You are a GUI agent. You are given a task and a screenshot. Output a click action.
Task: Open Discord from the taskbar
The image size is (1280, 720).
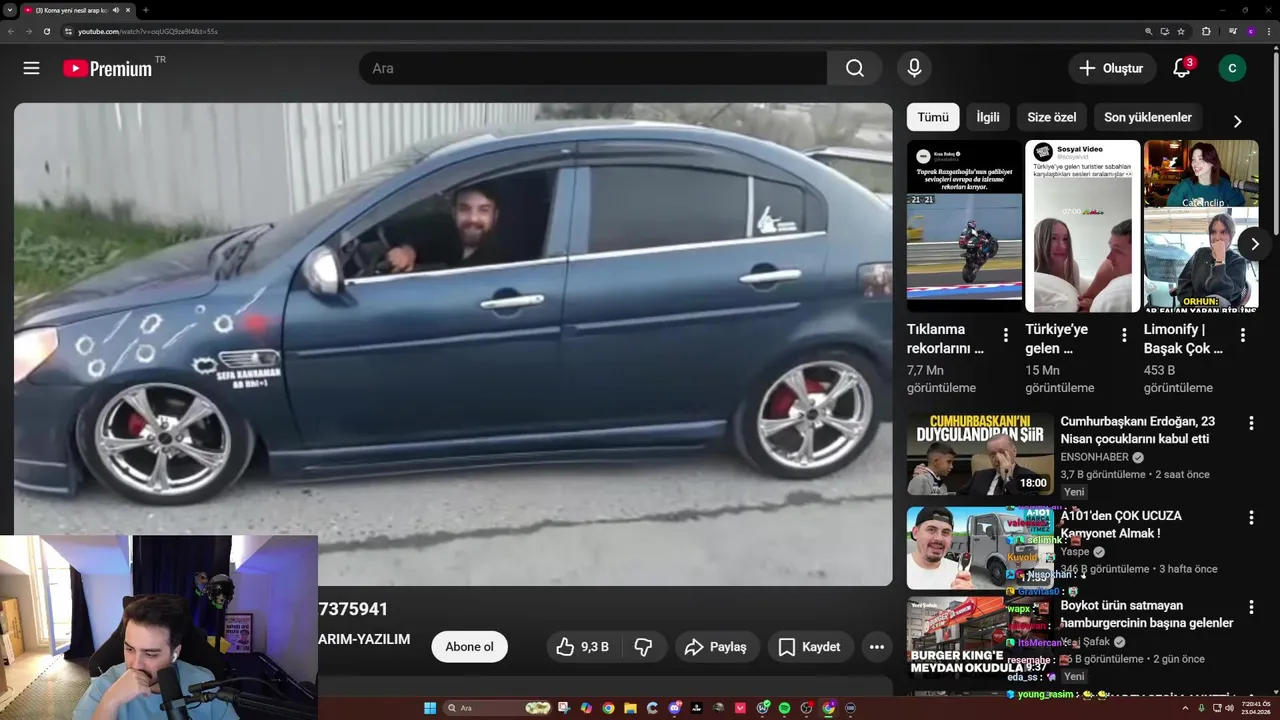[675, 708]
